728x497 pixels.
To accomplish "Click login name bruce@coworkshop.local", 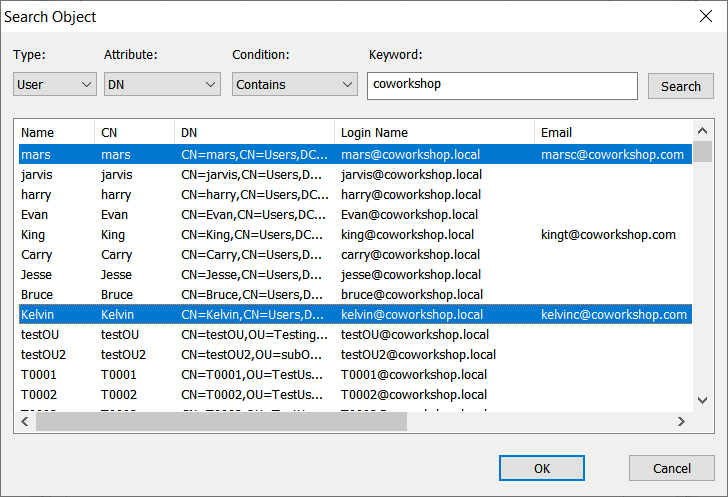I will point(412,294).
